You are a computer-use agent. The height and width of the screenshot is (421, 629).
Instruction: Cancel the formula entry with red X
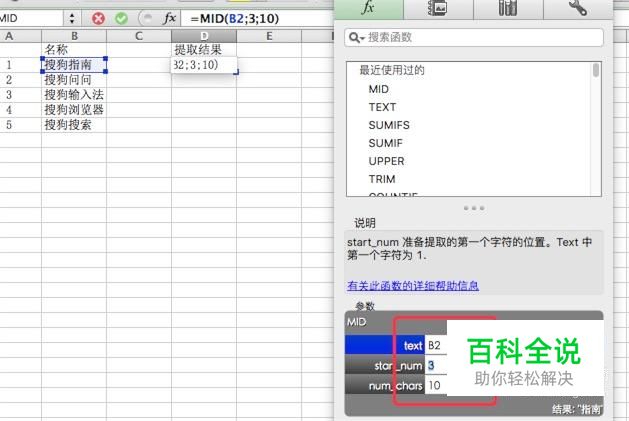pos(98,18)
